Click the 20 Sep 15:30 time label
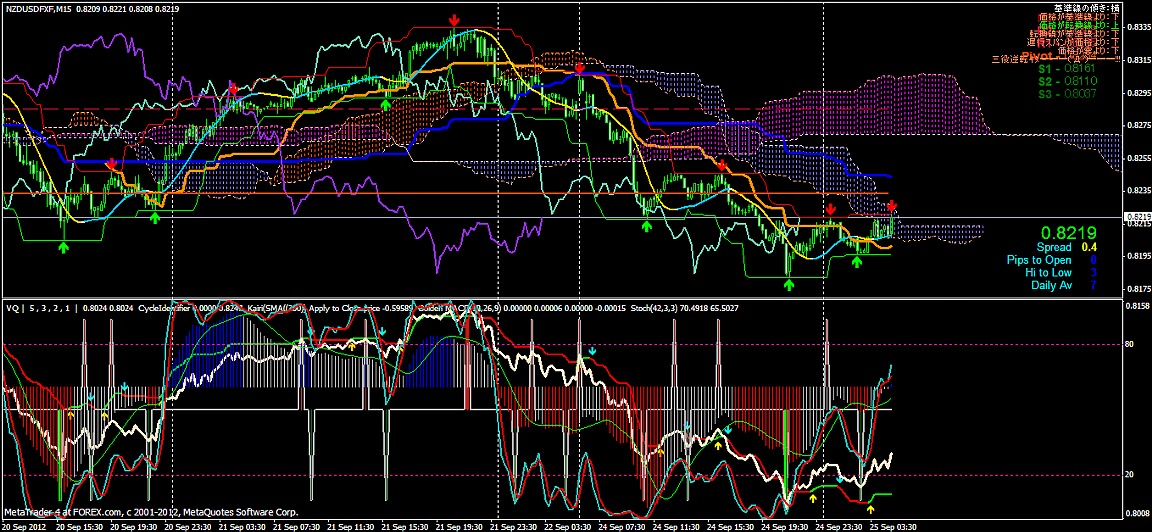The height and width of the screenshot is (532, 1152). tap(79, 526)
